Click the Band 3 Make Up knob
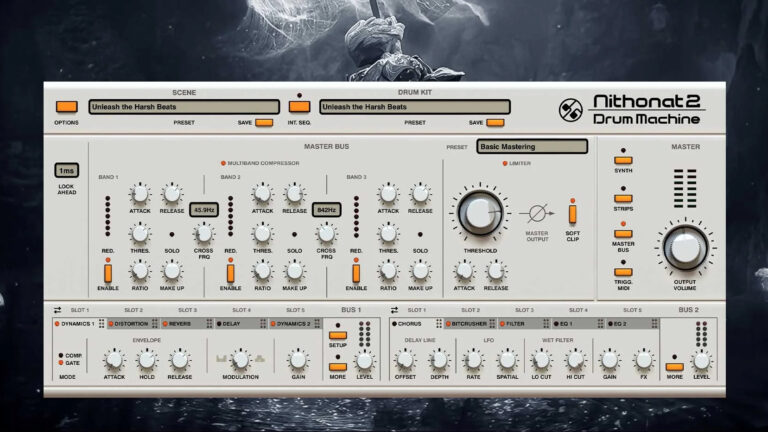Image resolution: width=768 pixels, height=432 pixels. (420, 271)
